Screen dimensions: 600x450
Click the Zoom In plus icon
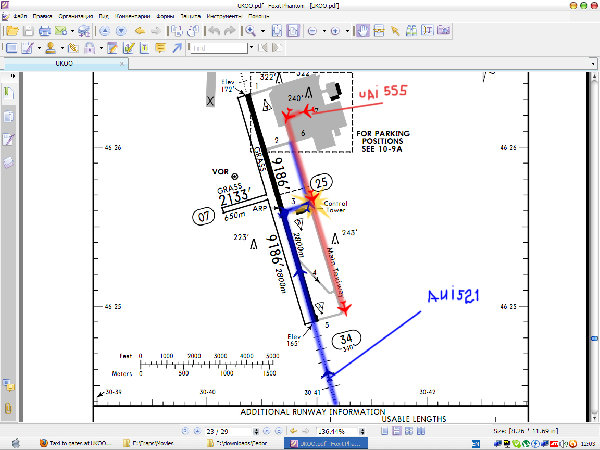(x=335, y=31)
